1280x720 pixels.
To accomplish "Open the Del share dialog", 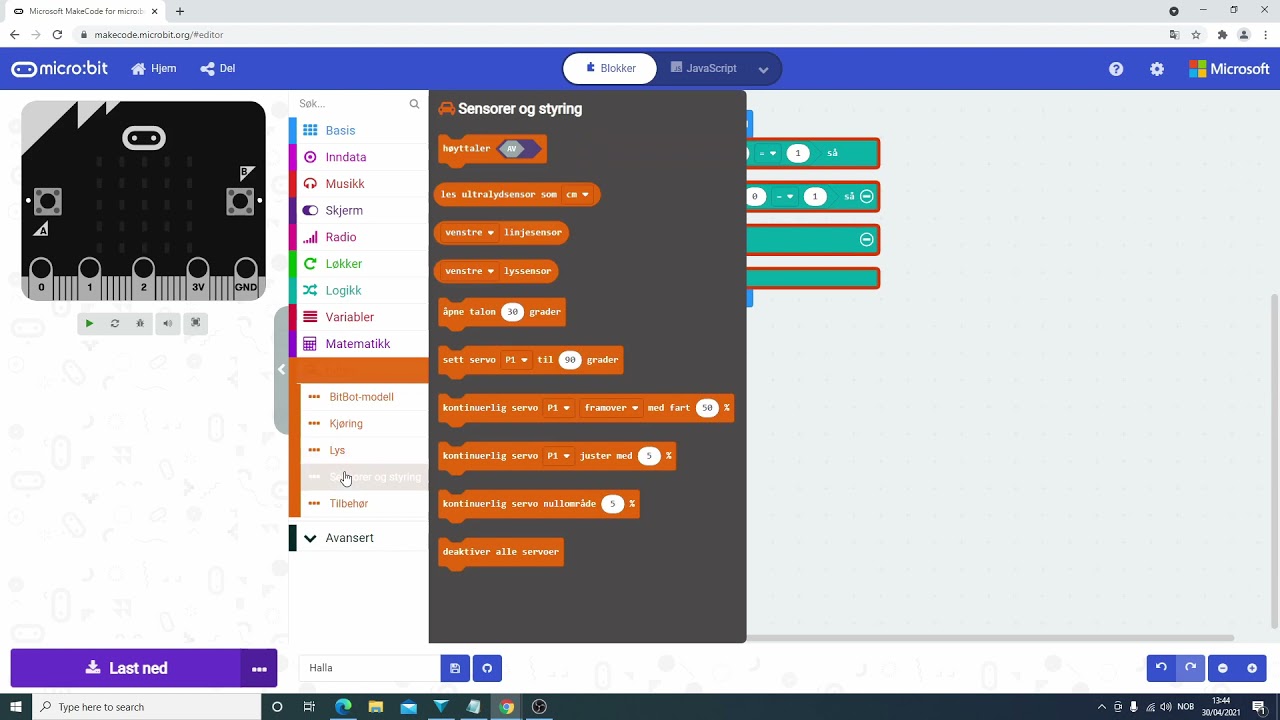I will click(218, 69).
